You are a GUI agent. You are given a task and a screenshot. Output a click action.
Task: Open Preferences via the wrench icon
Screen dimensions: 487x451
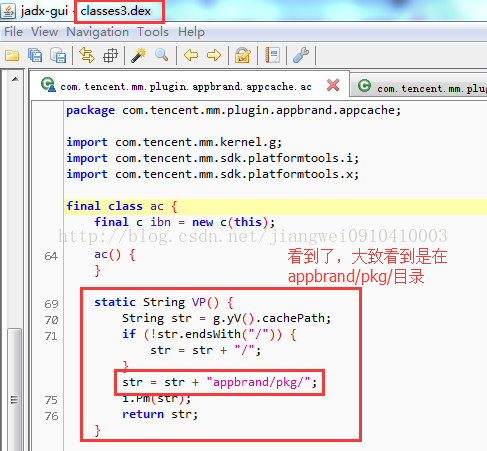[x=301, y=55]
